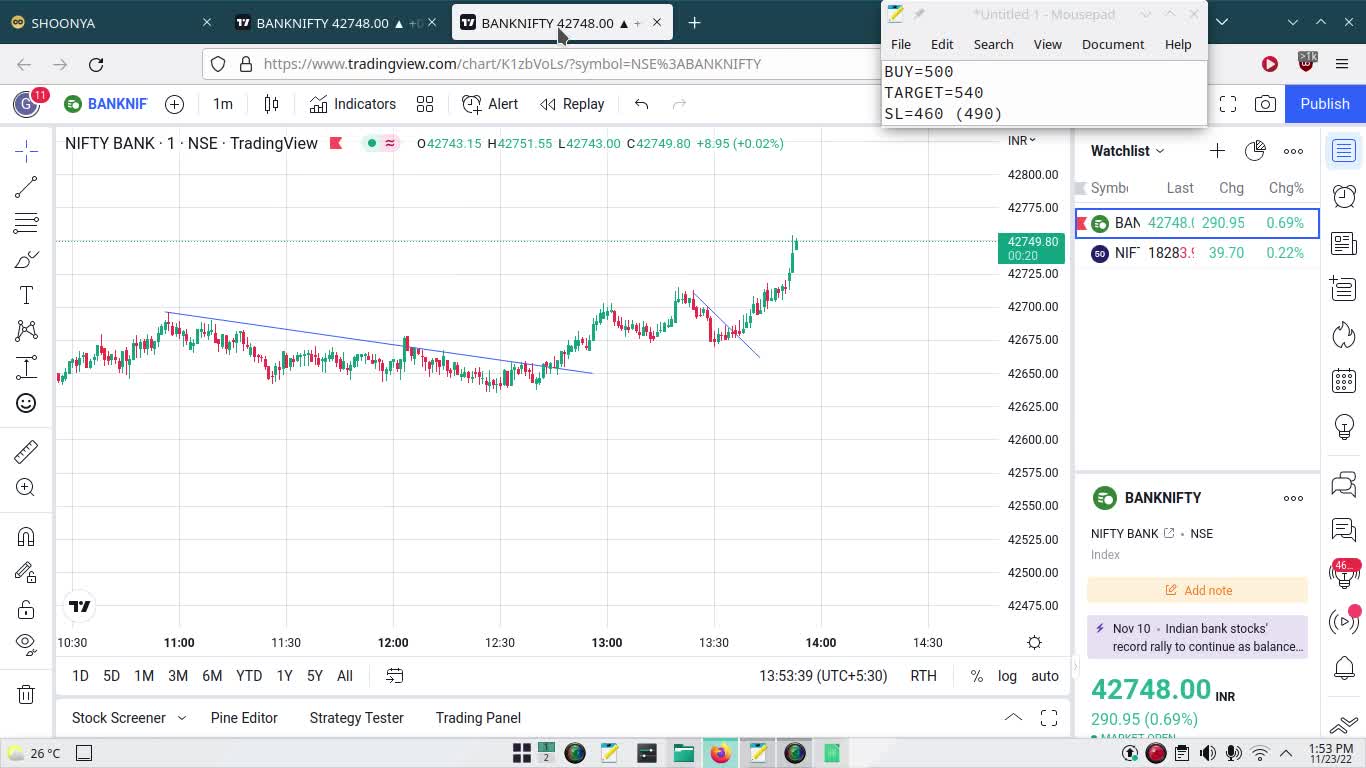The image size is (1366, 768).
Task: Open the Nov 10 Indian bank stocks news
Action: tap(1197, 637)
